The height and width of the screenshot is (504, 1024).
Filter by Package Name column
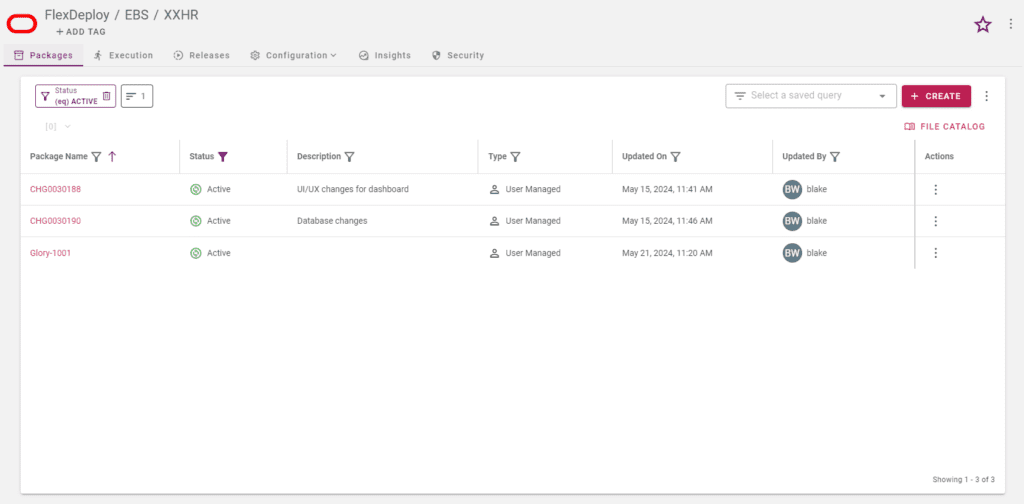point(96,157)
